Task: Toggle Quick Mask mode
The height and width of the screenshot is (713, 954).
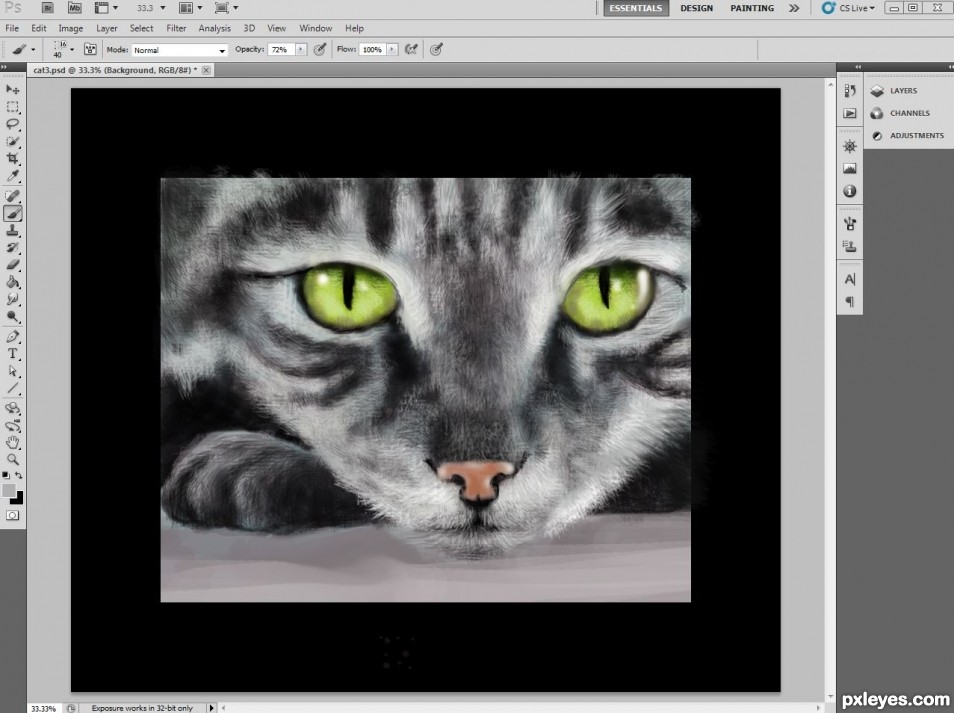Action: (x=12, y=515)
